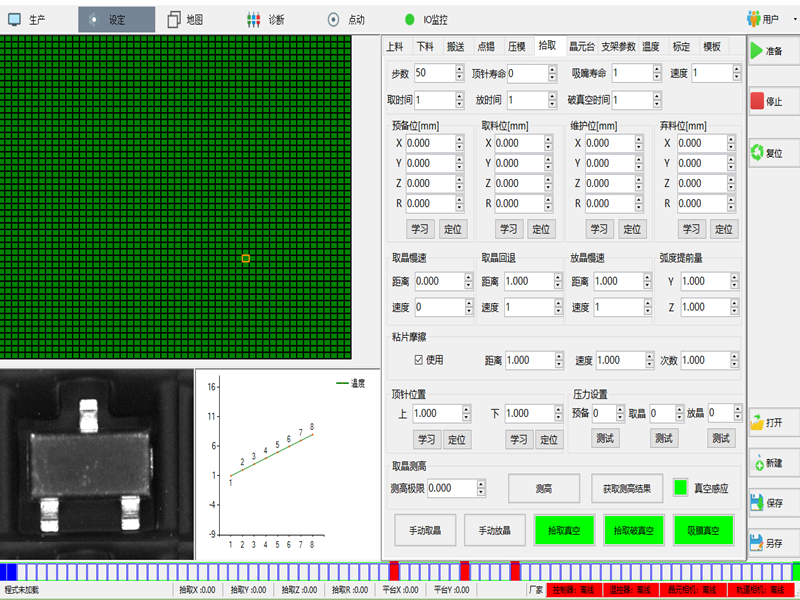The width and height of the screenshot is (800, 600).
Task: Adjust the 破真空时间 spinner arrows
Action: click(657, 100)
